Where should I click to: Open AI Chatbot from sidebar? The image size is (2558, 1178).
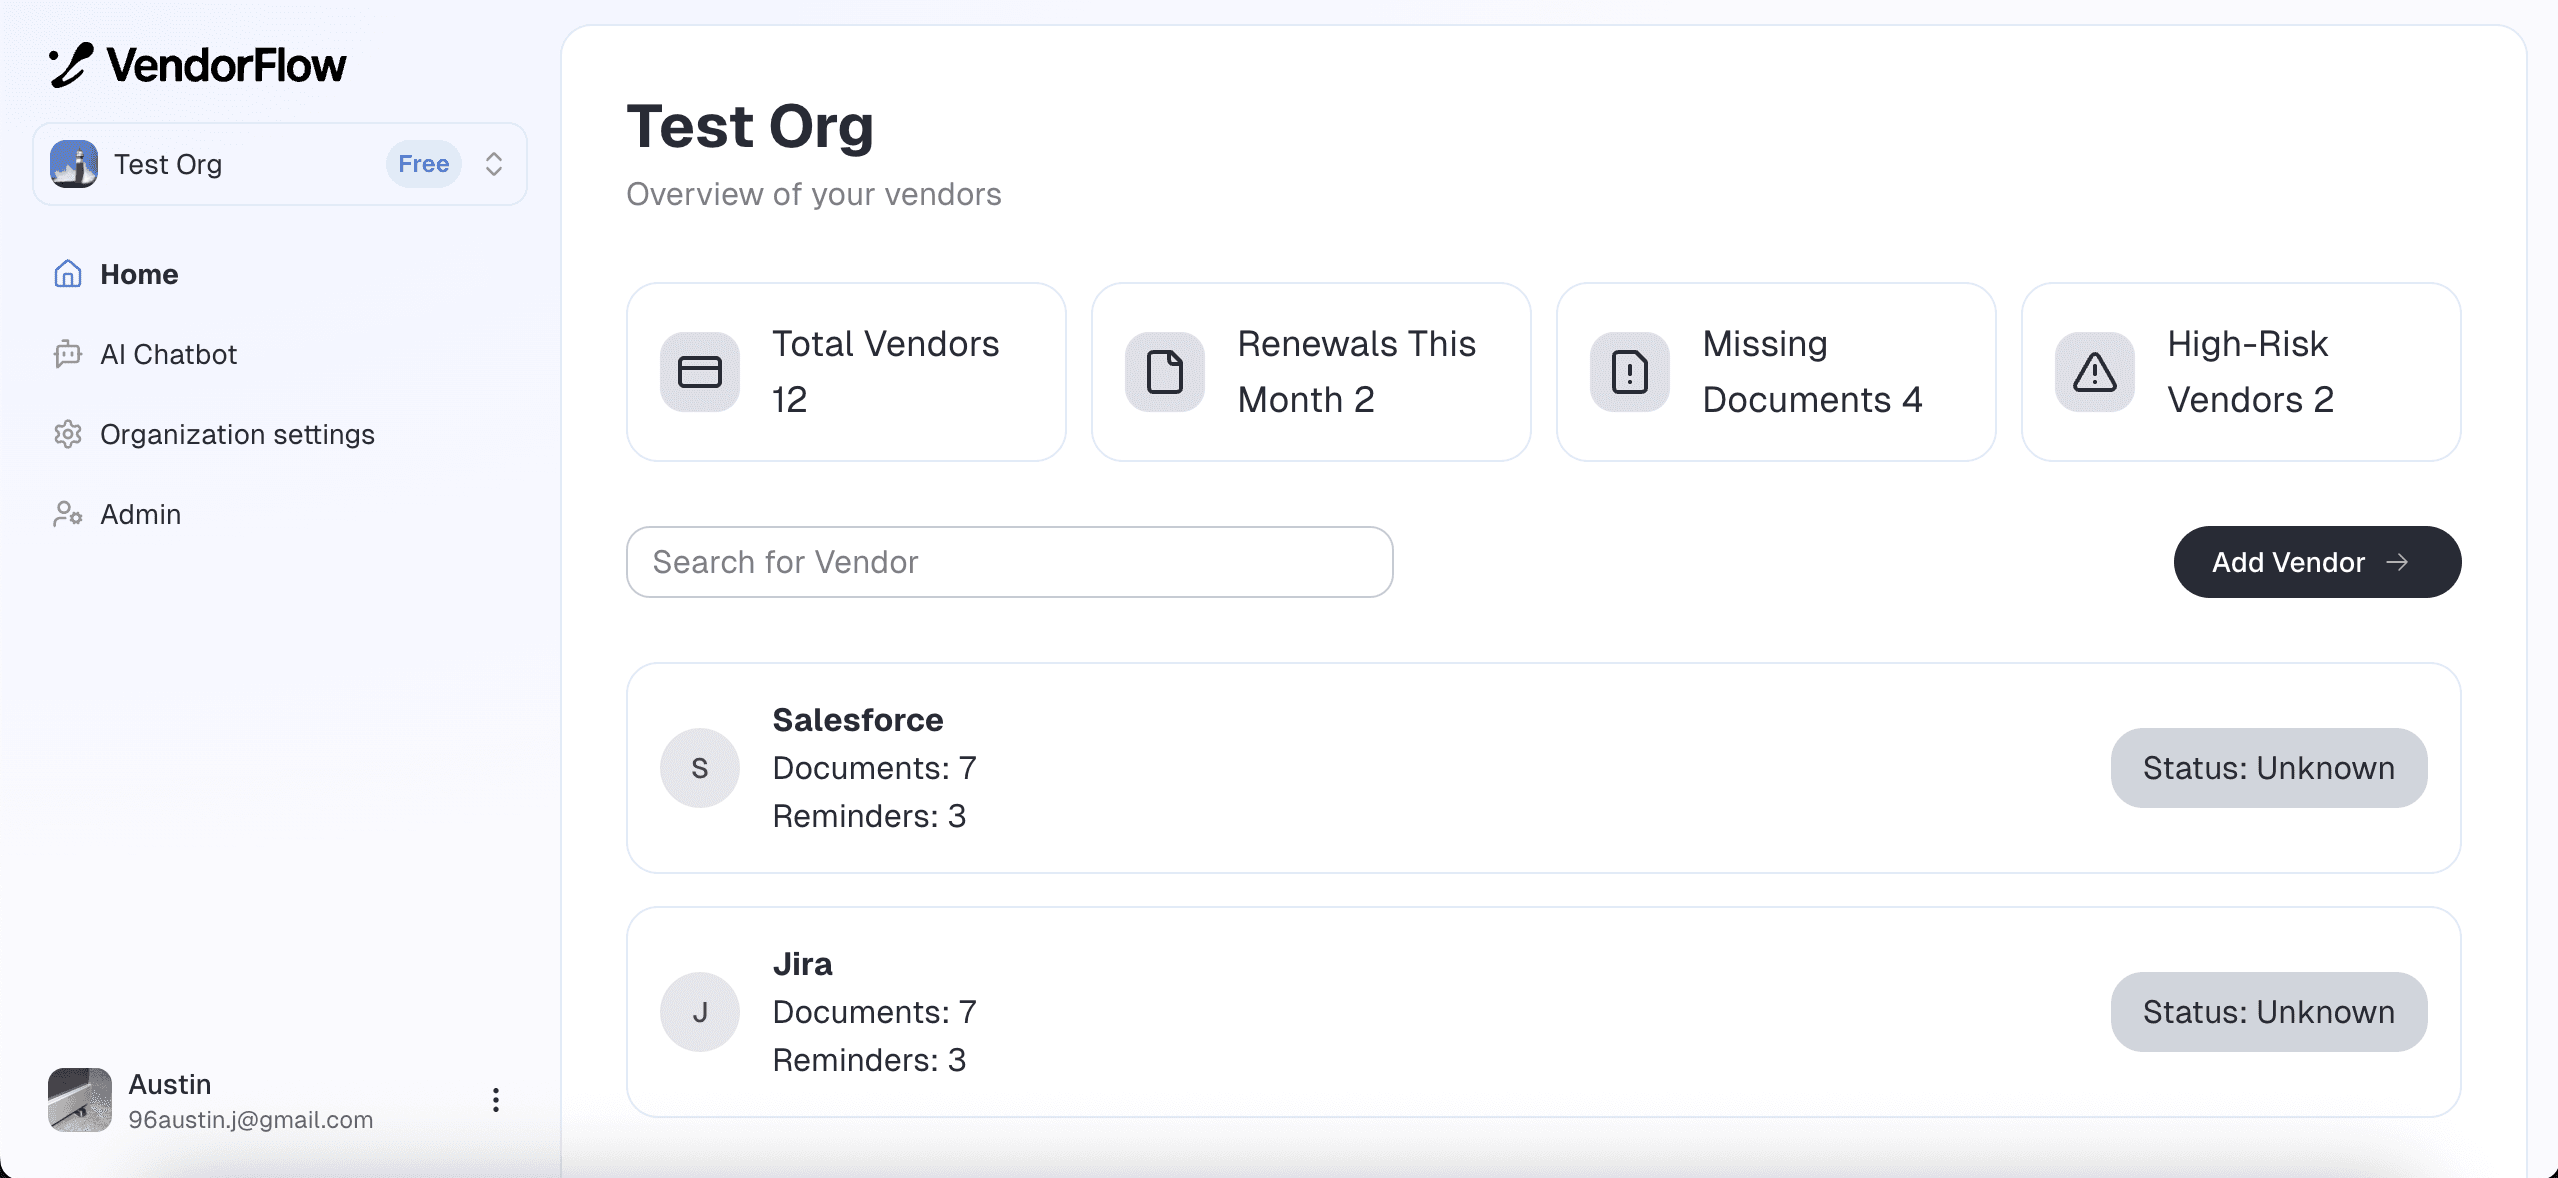(168, 354)
